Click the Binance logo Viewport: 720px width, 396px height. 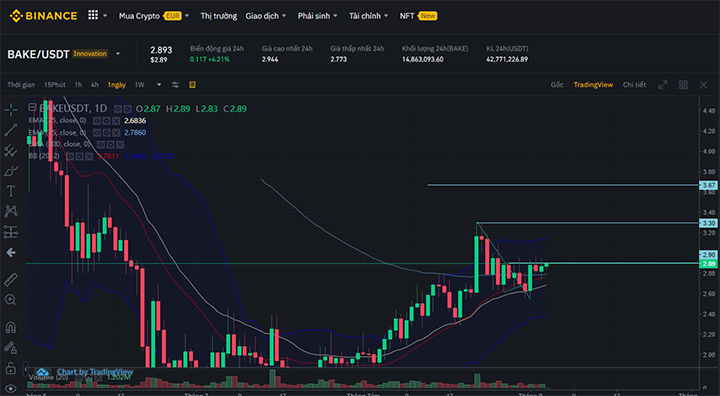point(43,16)
